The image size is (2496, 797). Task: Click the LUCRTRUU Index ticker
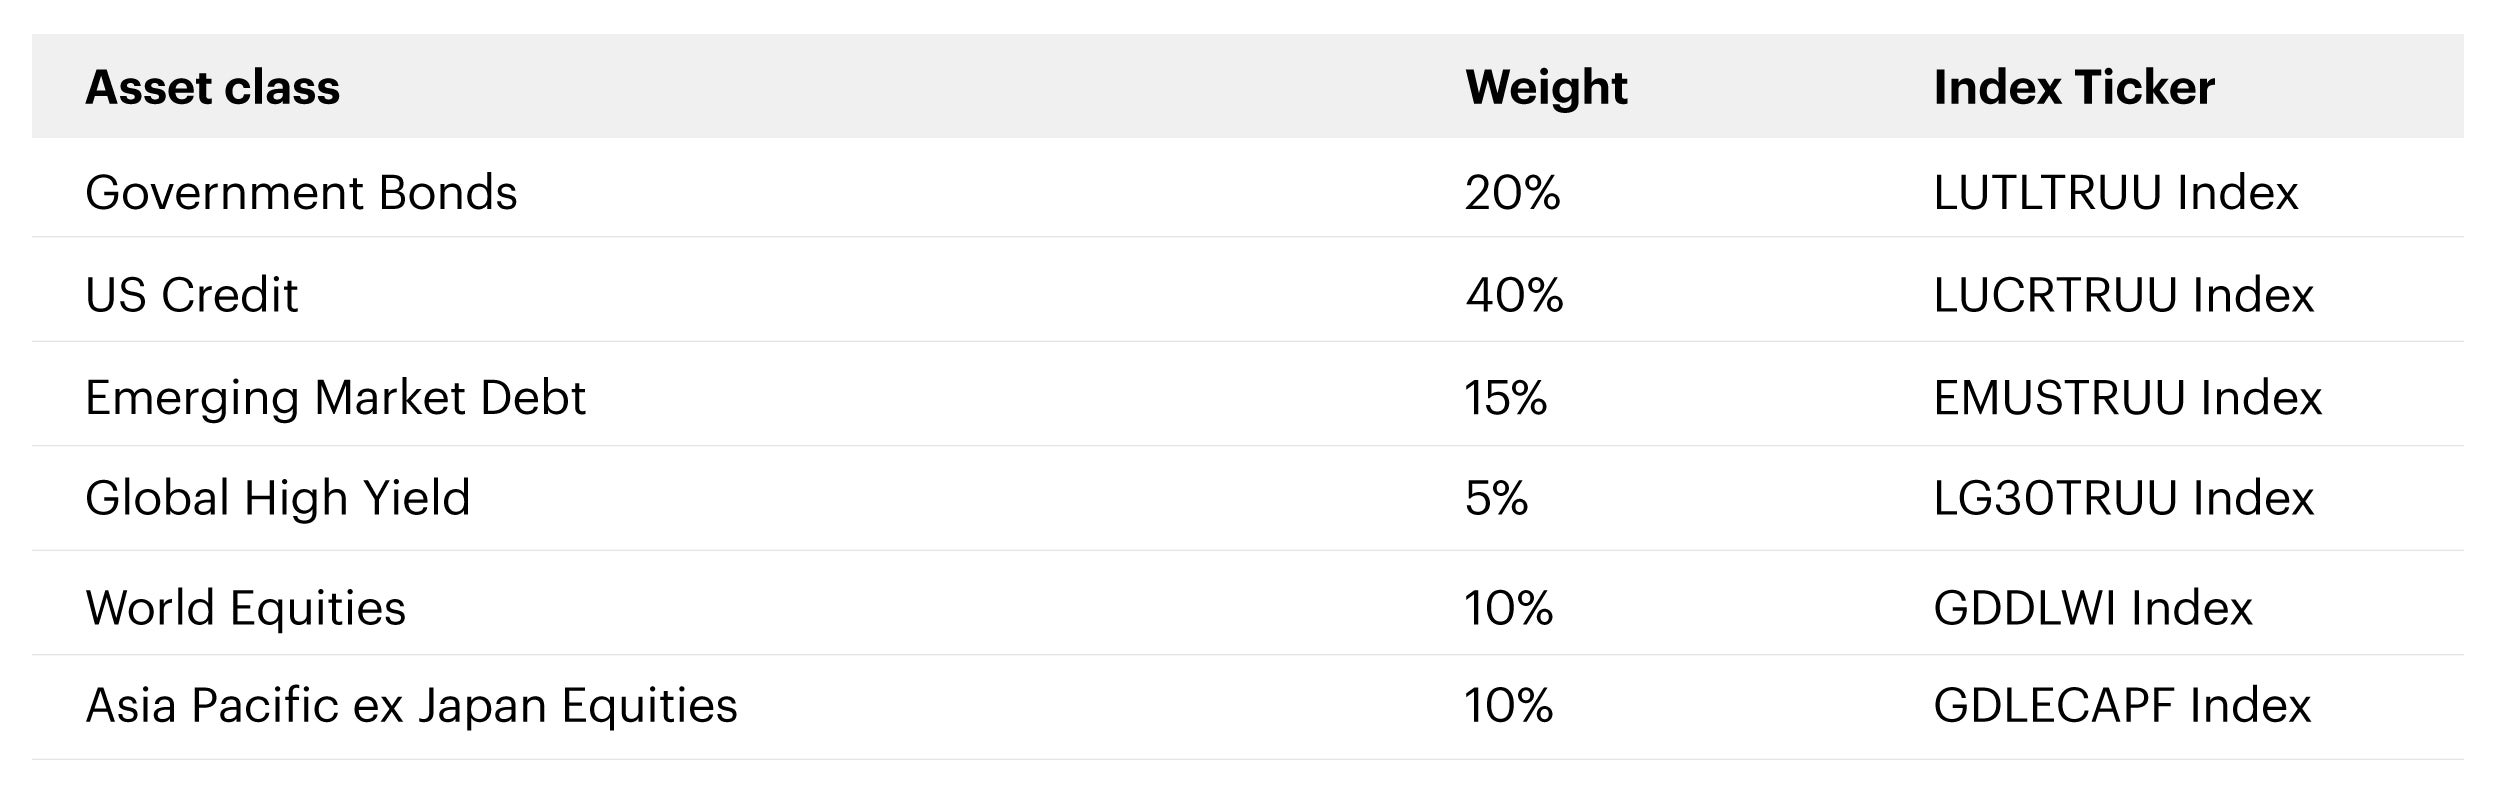click(2123, 295)
